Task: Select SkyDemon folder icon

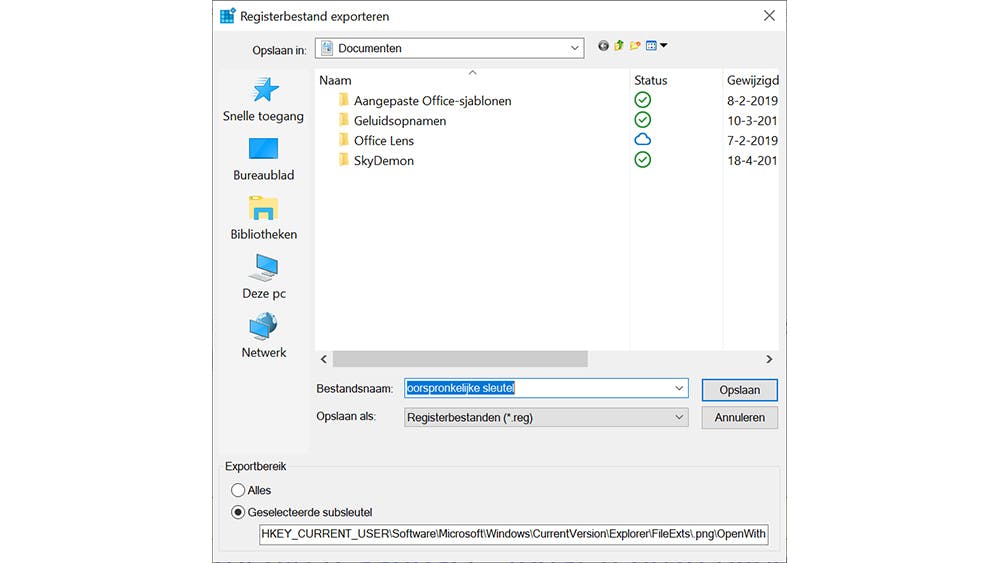Action: coord(344,160)
